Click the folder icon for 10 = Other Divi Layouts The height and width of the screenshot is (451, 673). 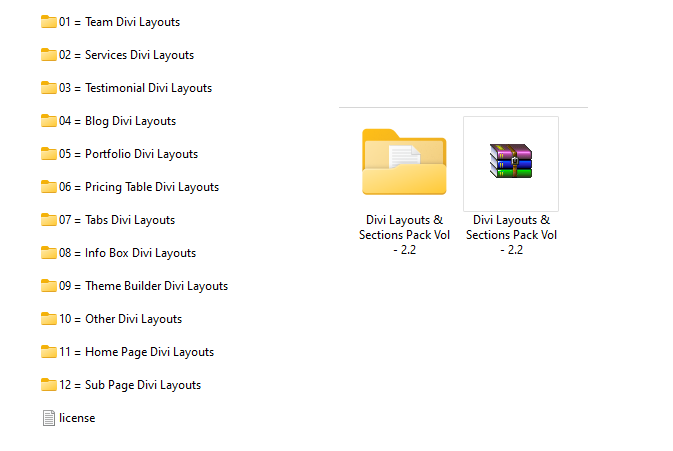(x=49, y=318)
